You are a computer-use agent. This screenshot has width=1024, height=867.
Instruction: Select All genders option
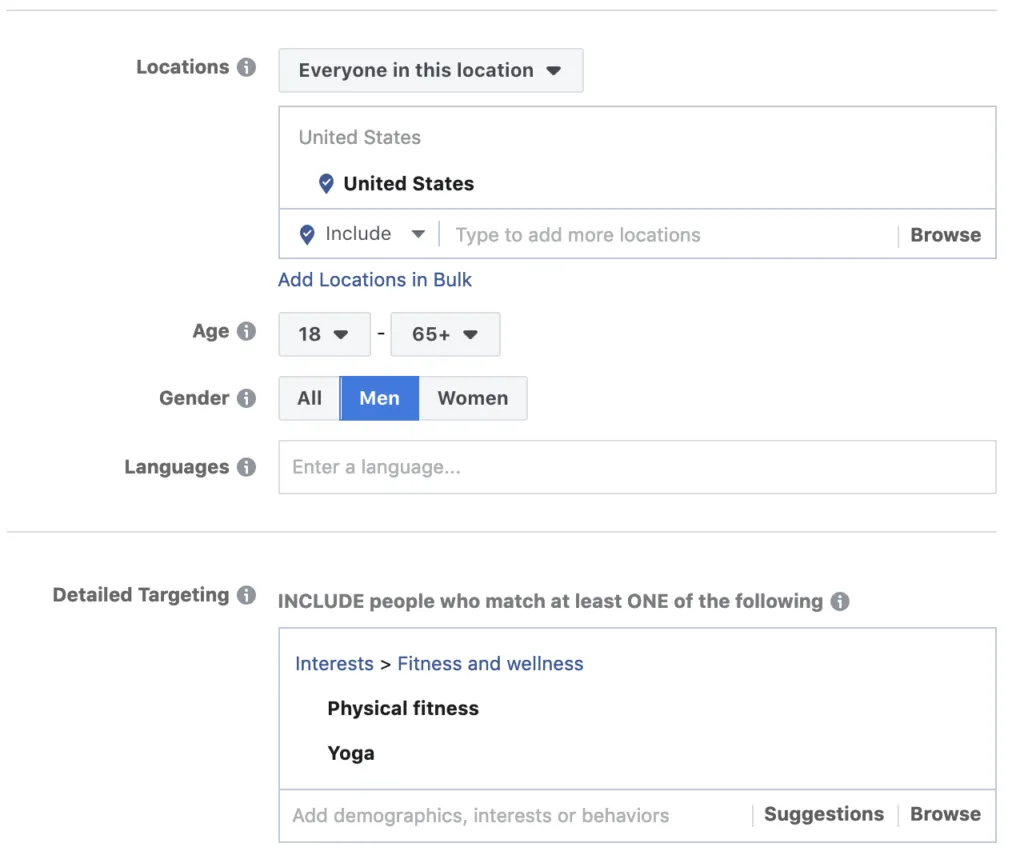click(310, 398)
